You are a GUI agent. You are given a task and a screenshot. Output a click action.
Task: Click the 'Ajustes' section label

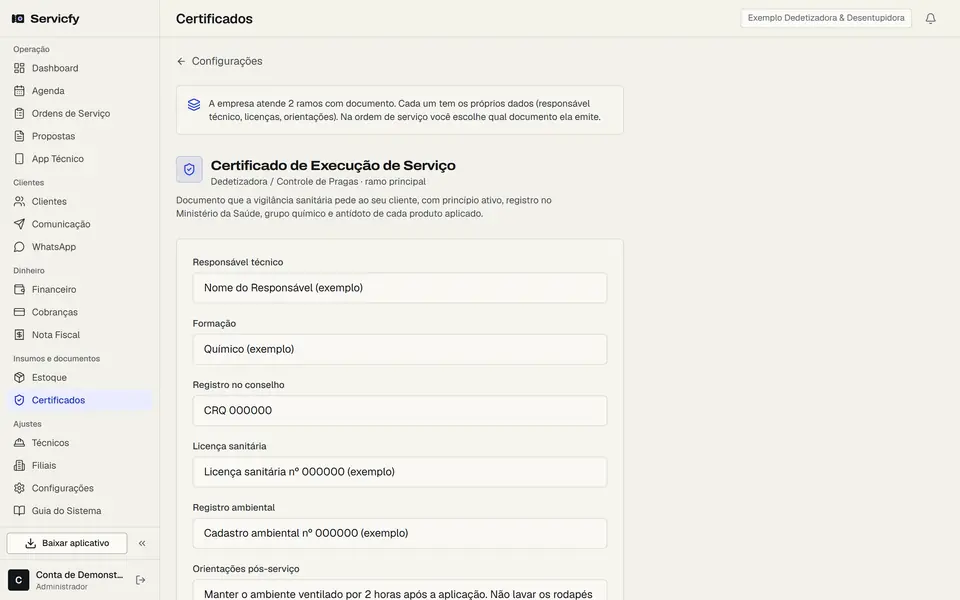(x=28, y=424)
